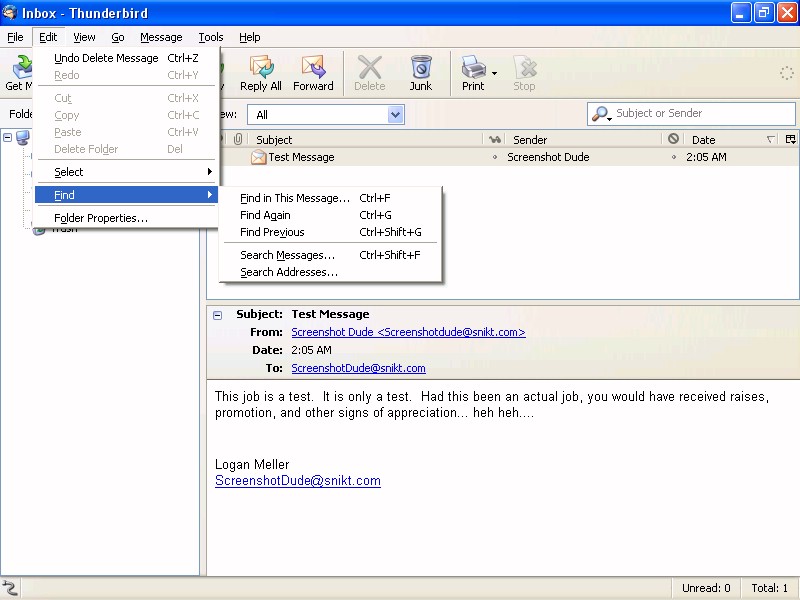Click the 2:05 AM date cell

click(706, 157)
